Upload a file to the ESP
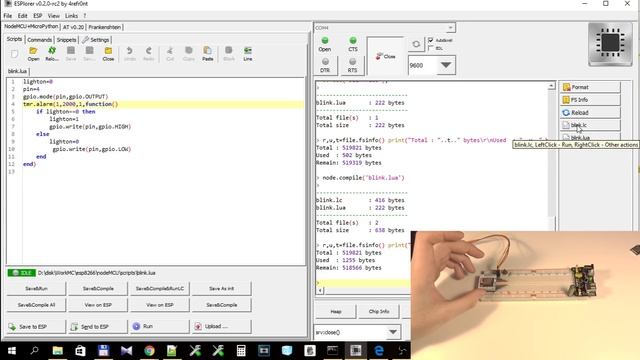640x360 pixels. [222, 327]
